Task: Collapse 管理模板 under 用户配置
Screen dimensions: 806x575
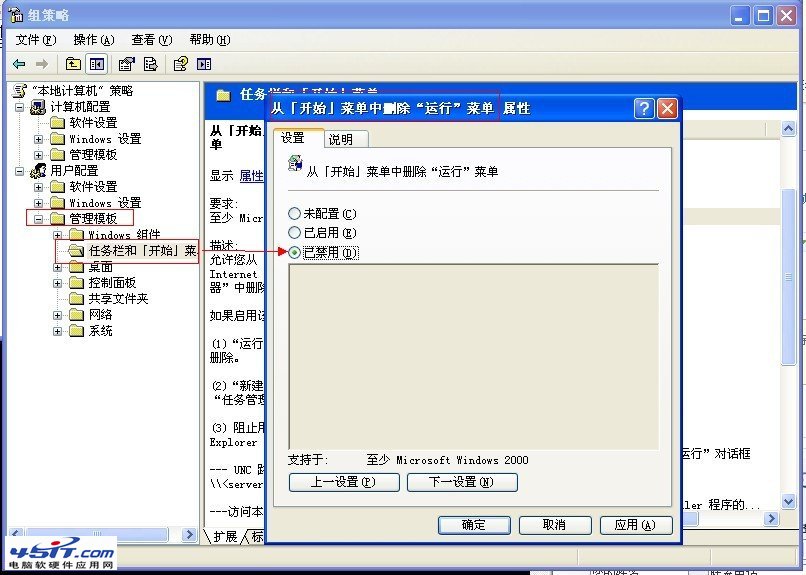Action: point(39,219)
